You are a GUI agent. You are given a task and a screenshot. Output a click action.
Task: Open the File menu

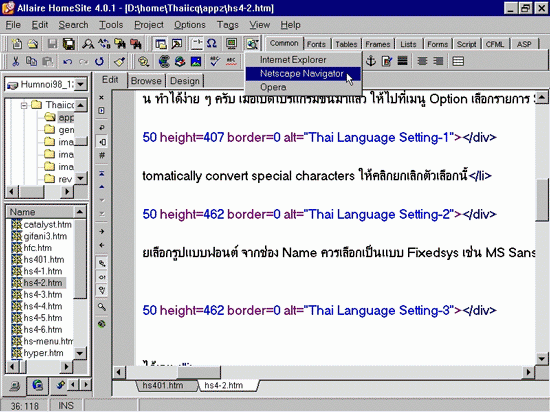(x=13, y=25)
